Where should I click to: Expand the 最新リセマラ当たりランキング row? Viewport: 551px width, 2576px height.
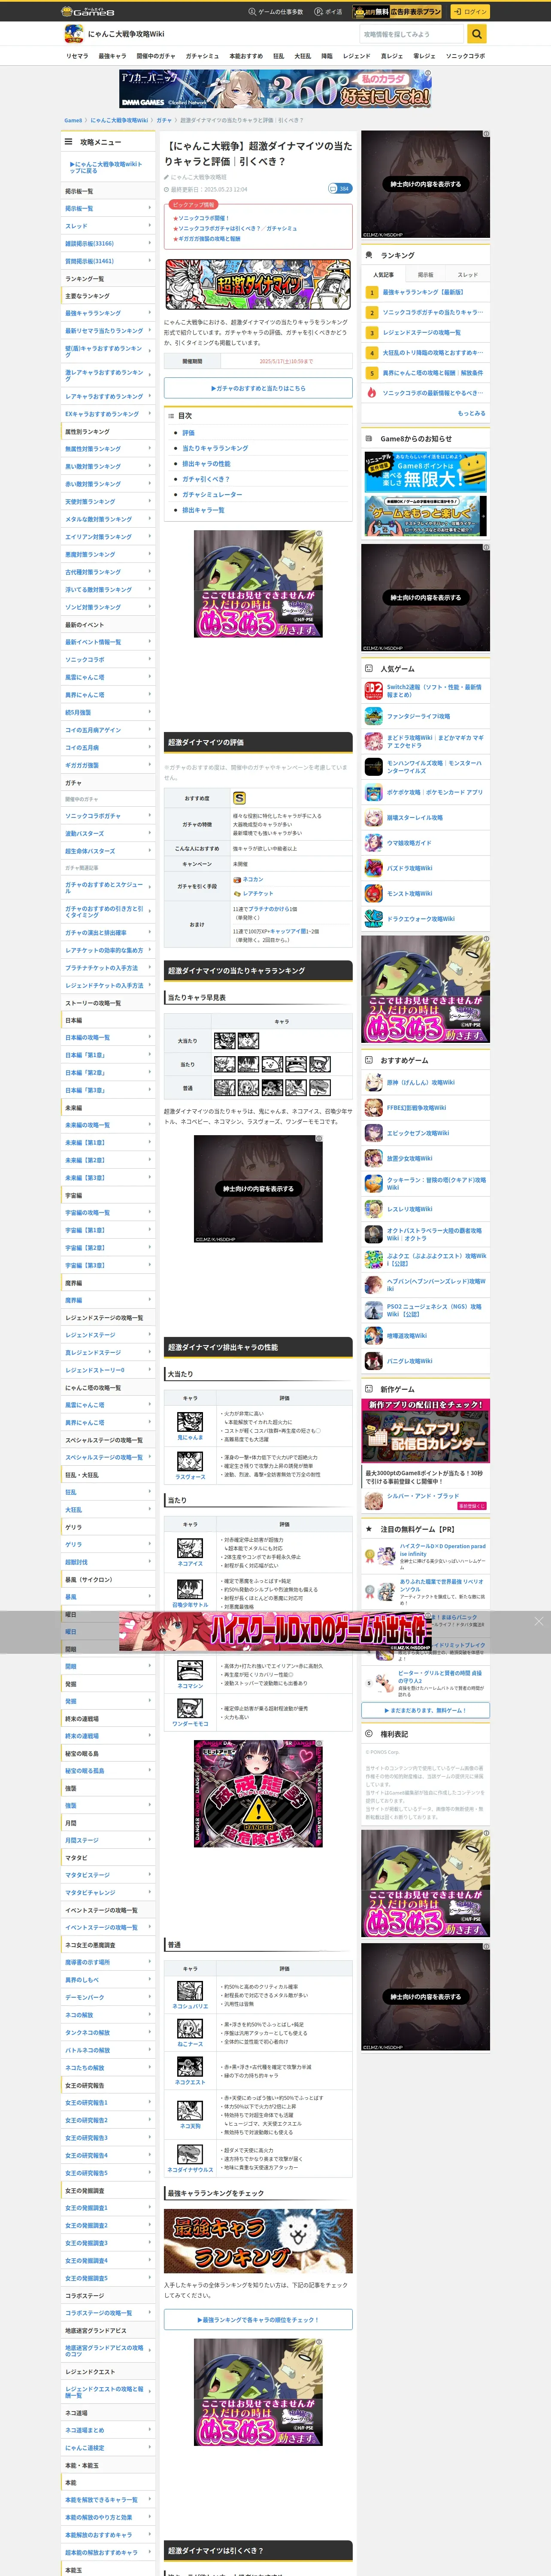pyautogui.click(x=108, y=331)
